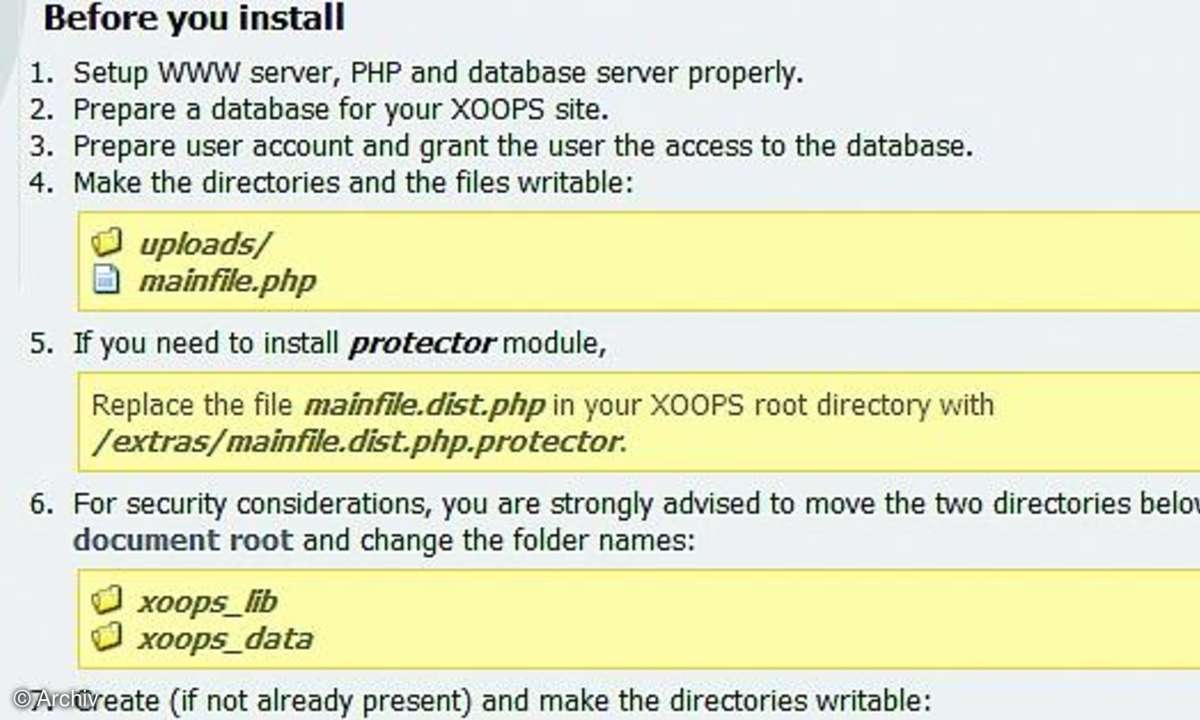Click the xoops_data directory name
The image size is (1200, 720).
tap(225, 639)
